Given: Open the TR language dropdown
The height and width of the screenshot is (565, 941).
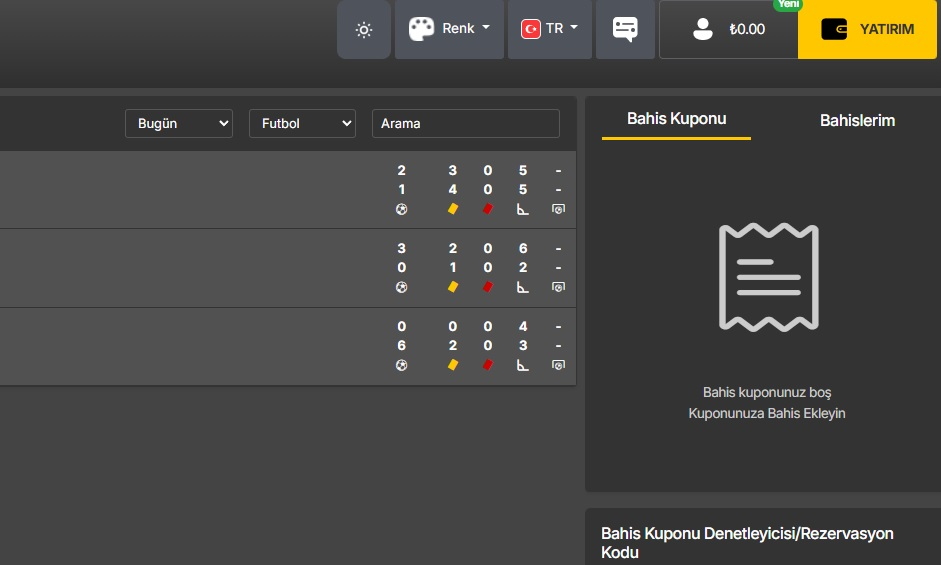Looking at the screenshot, I should pos(550,29).
